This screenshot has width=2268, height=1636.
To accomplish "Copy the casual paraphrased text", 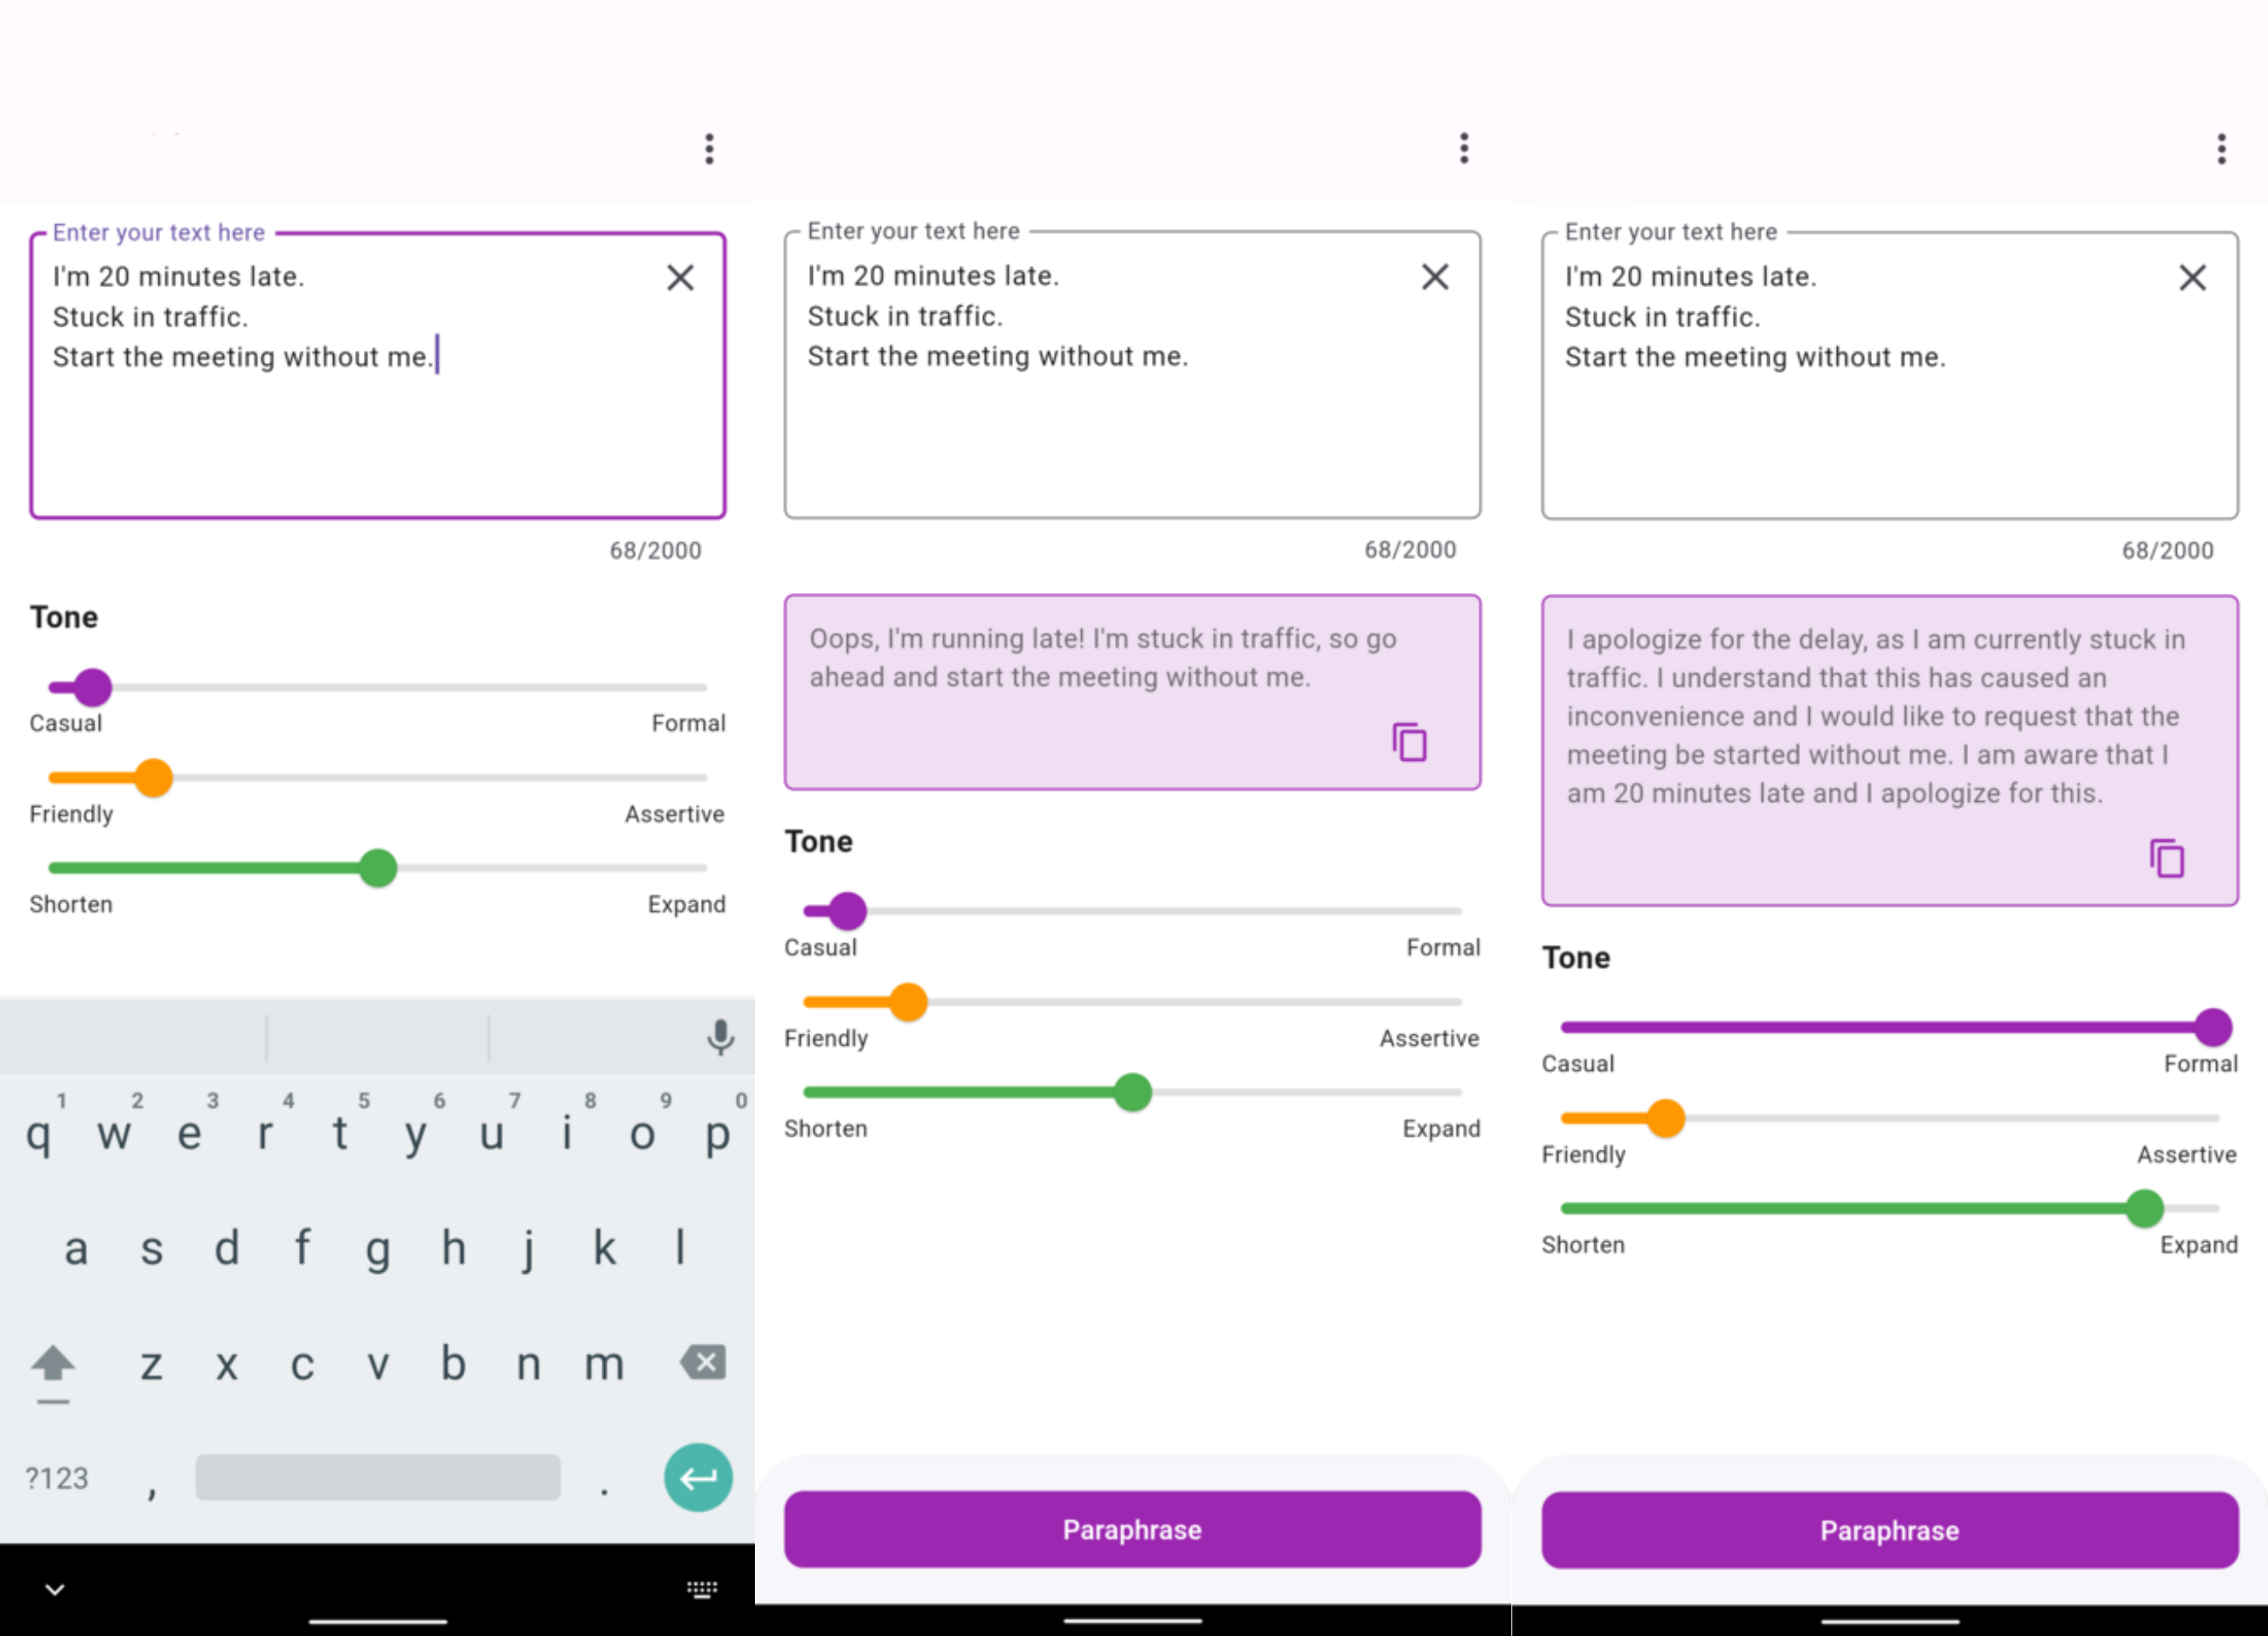I will point(1409,742).
